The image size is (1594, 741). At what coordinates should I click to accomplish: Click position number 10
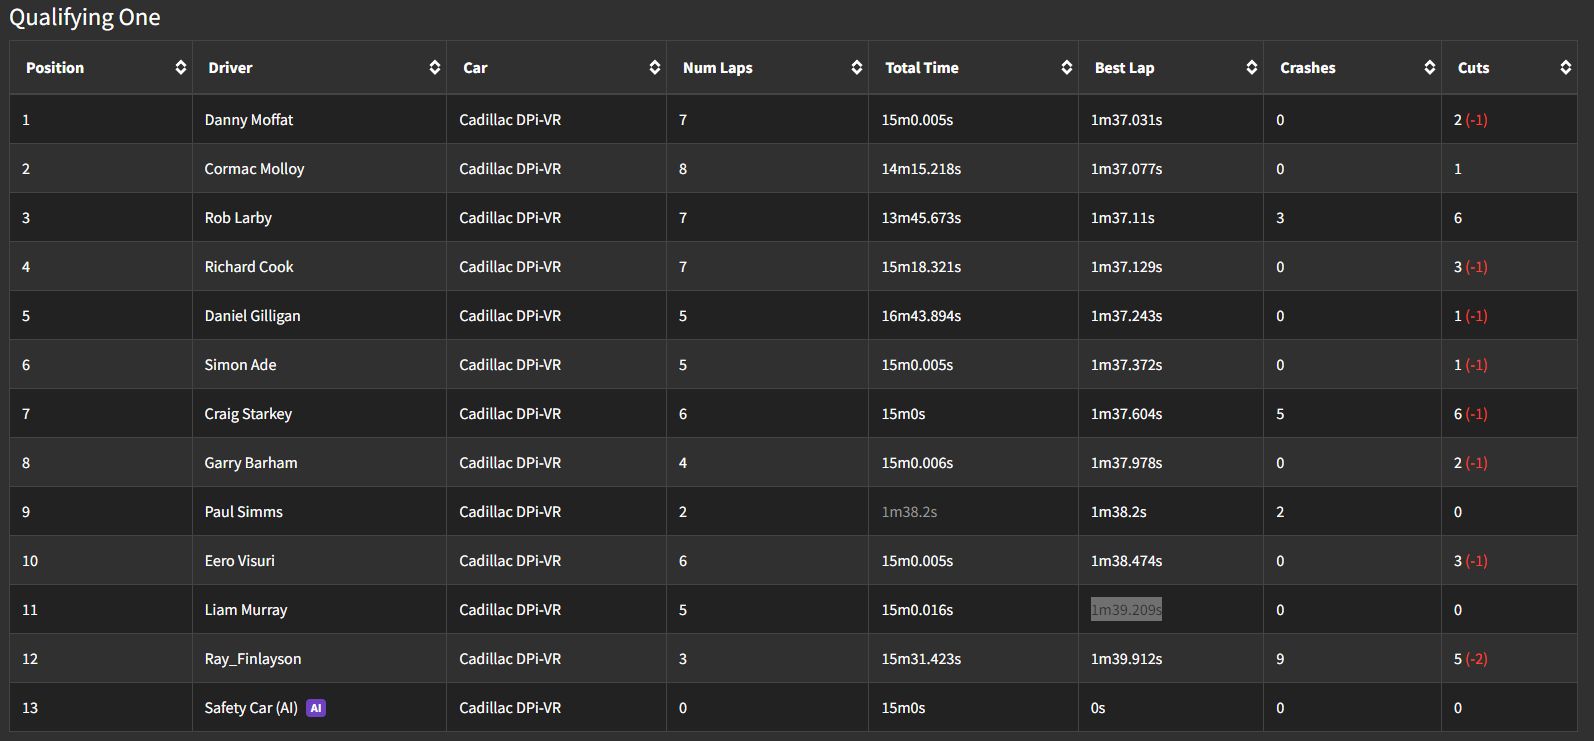(30, 561)
